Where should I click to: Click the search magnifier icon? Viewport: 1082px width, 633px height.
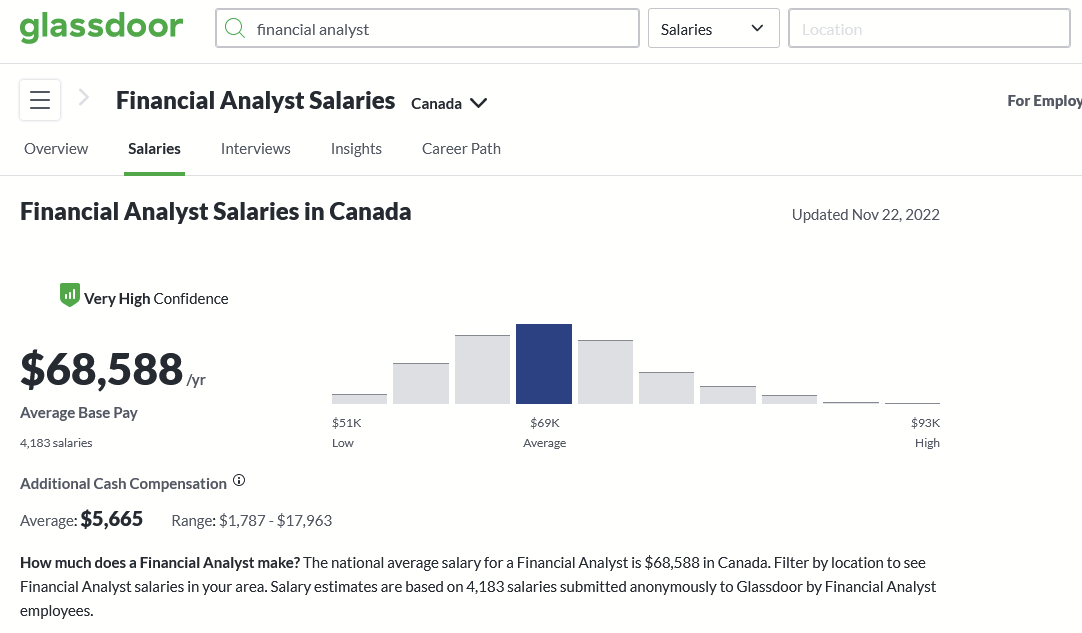pos(235,29)
